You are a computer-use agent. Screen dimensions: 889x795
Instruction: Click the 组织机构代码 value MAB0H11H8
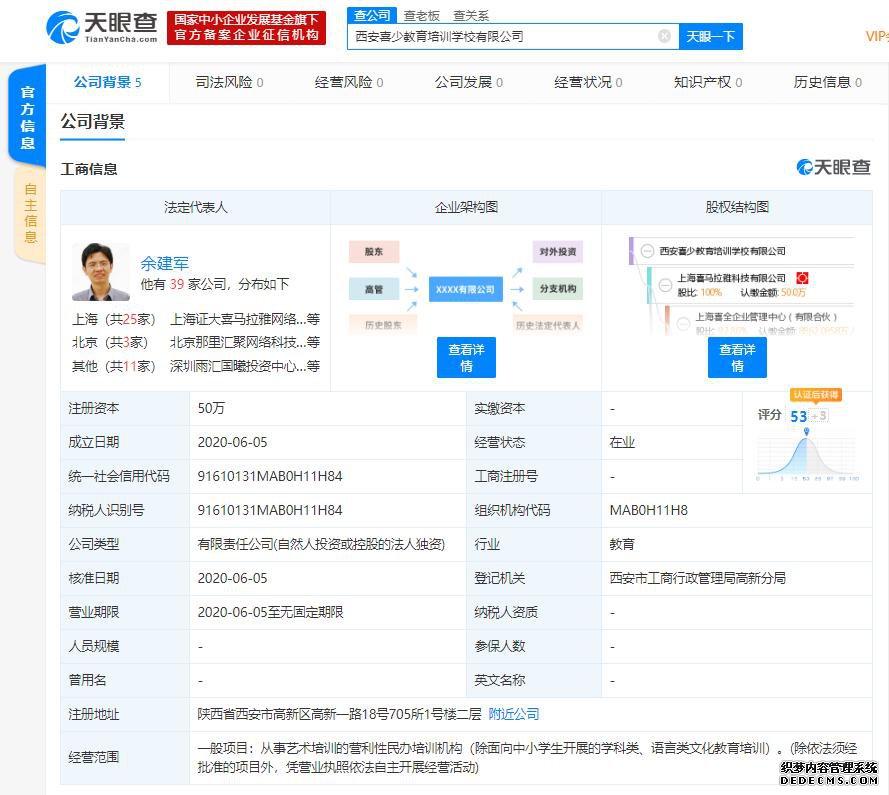click(649, 510)
